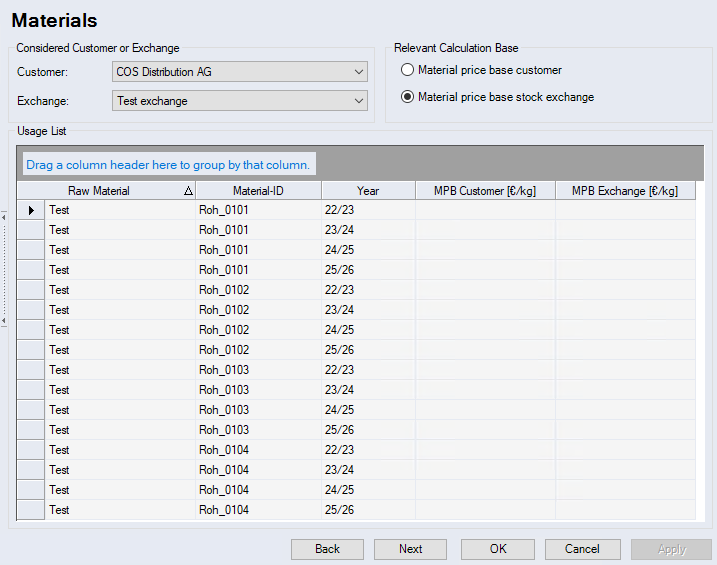
Task: Confirm with the OK button
Action: pos(498,549)
